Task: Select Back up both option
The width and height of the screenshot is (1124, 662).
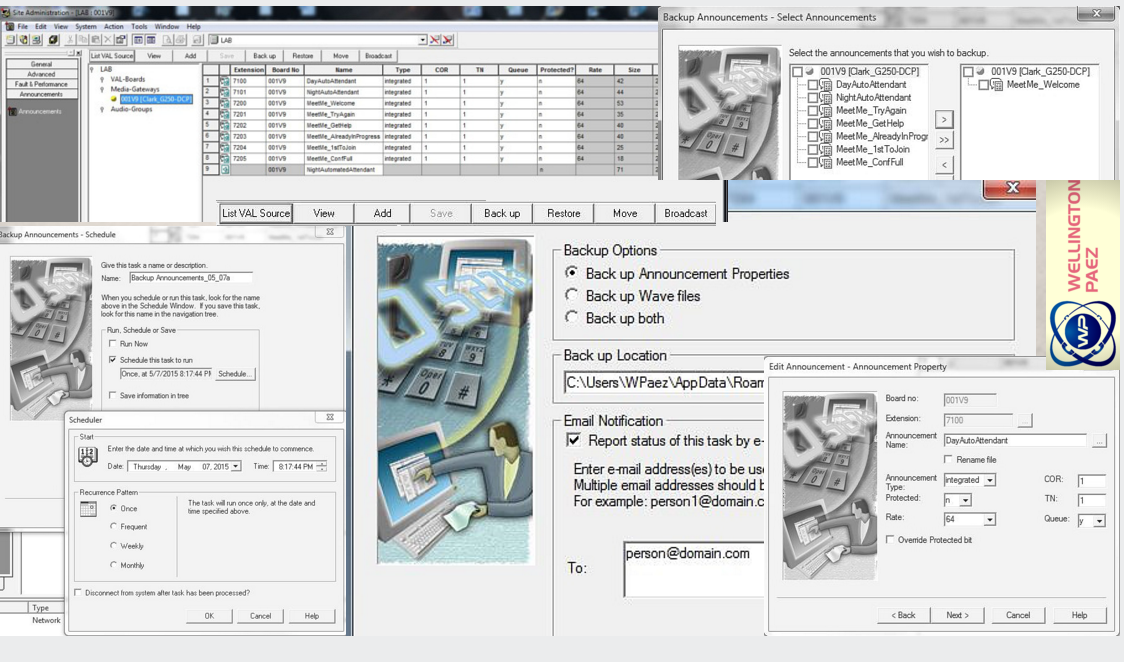Action: point(571,317)
